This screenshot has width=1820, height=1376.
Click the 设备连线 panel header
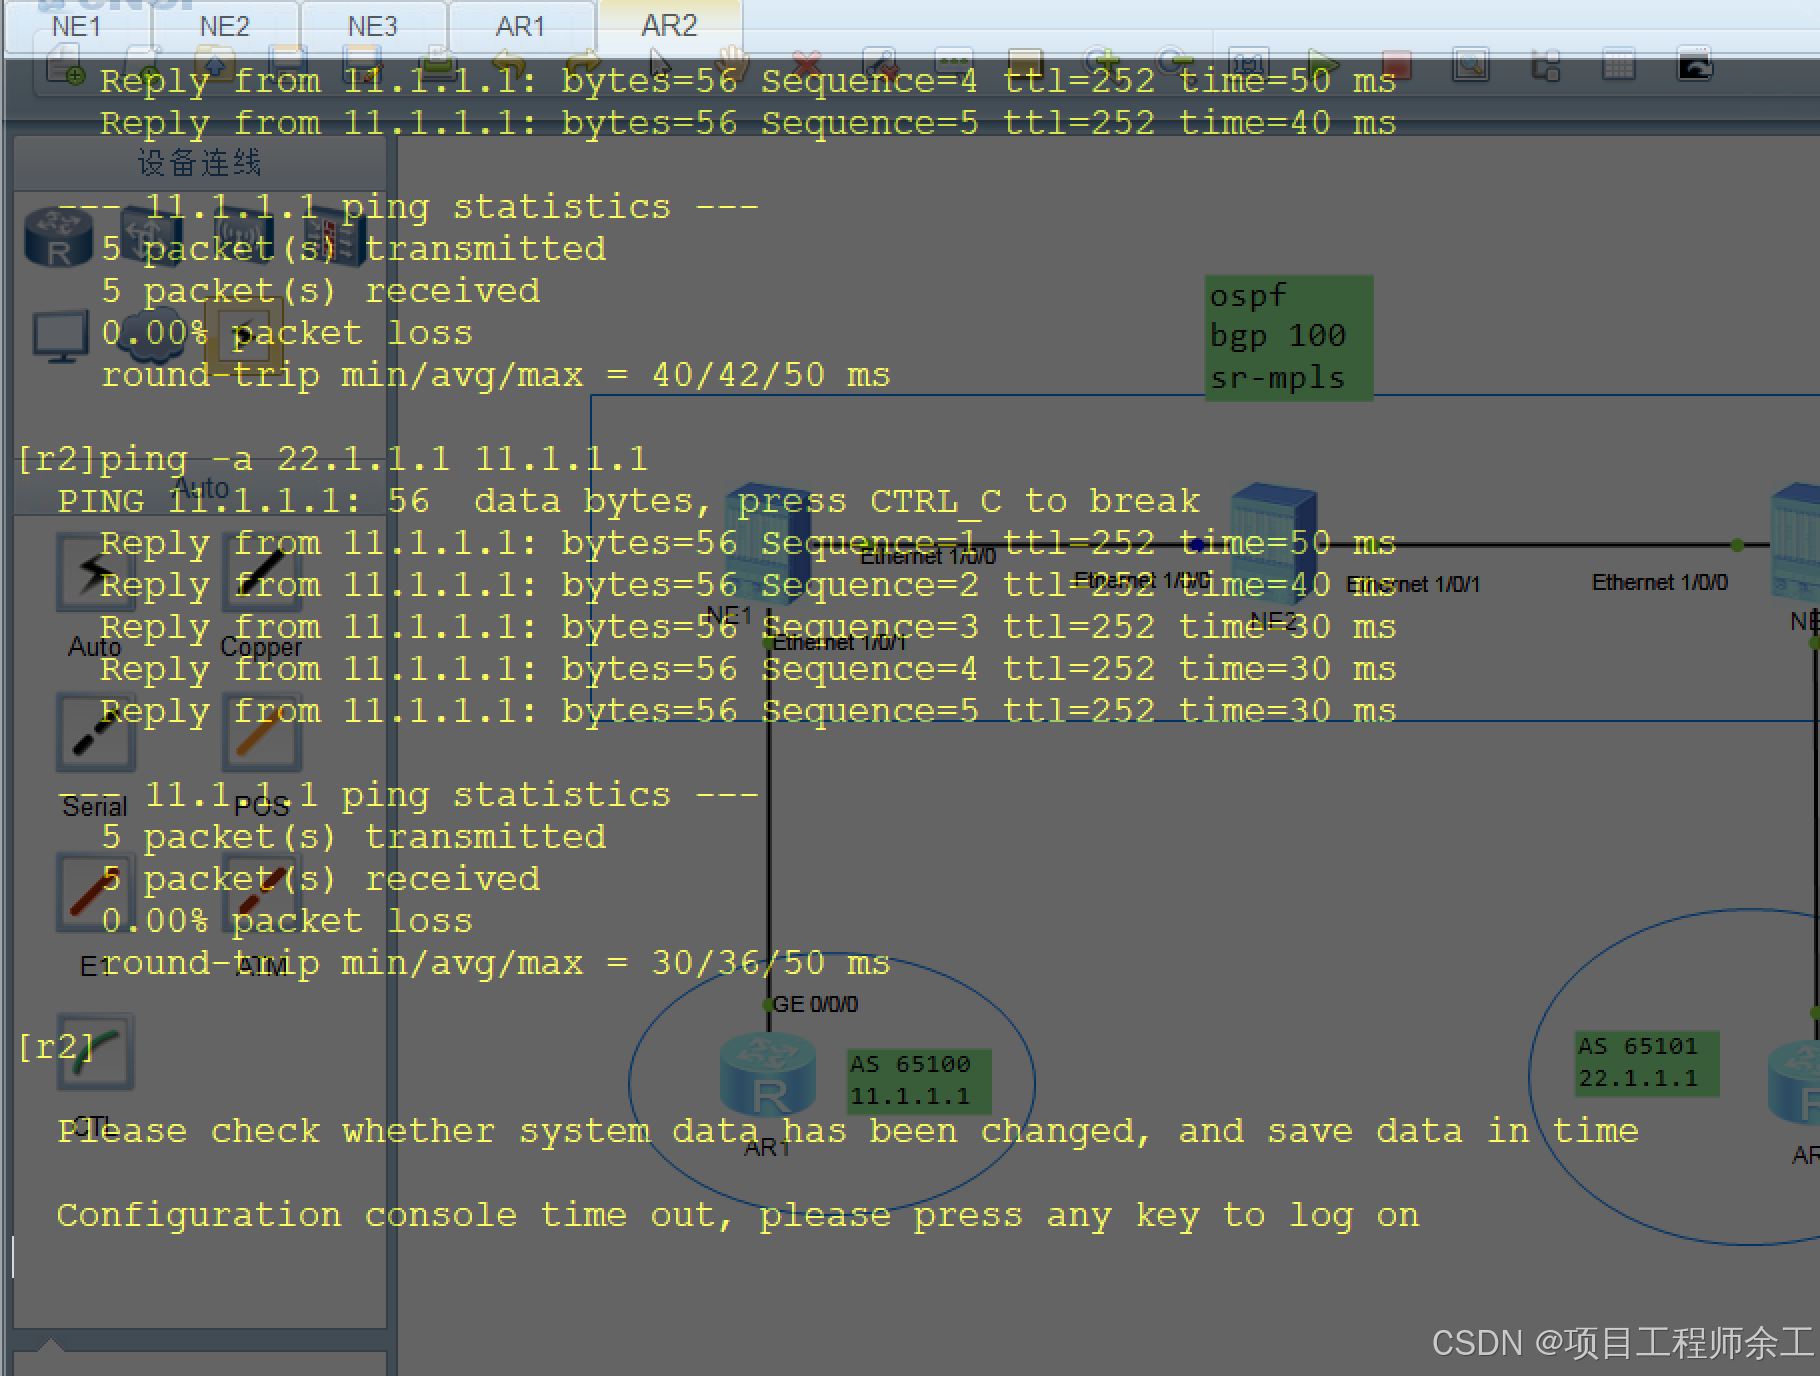199,162
